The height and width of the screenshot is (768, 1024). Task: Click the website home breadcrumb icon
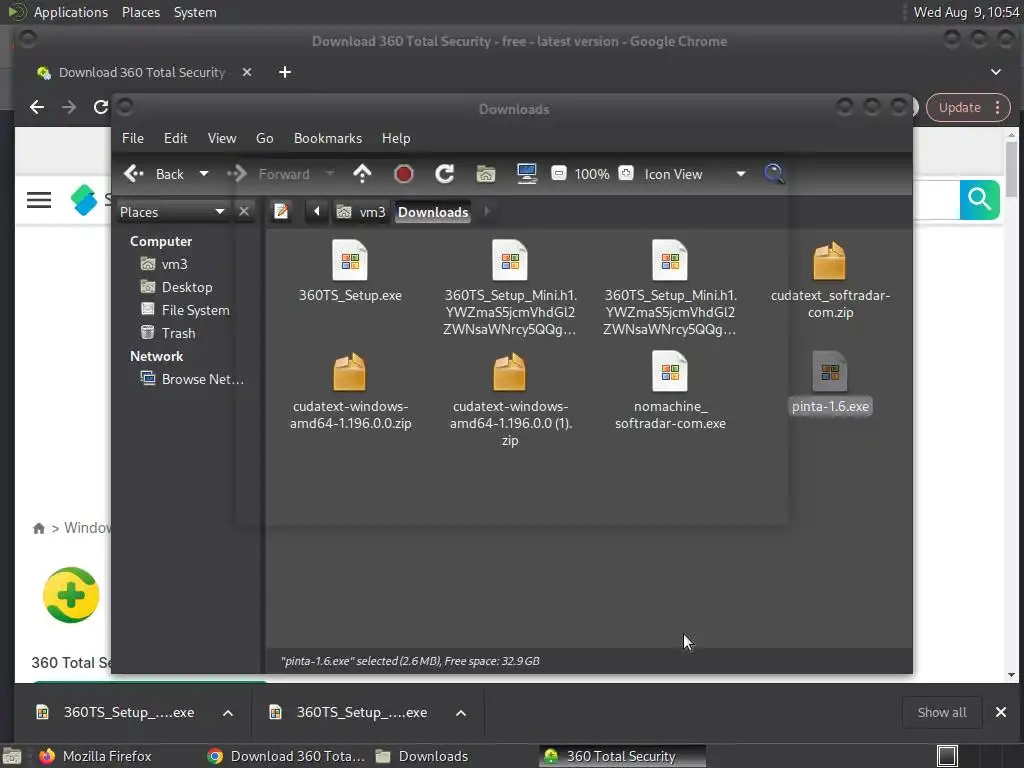click(39, 528)
